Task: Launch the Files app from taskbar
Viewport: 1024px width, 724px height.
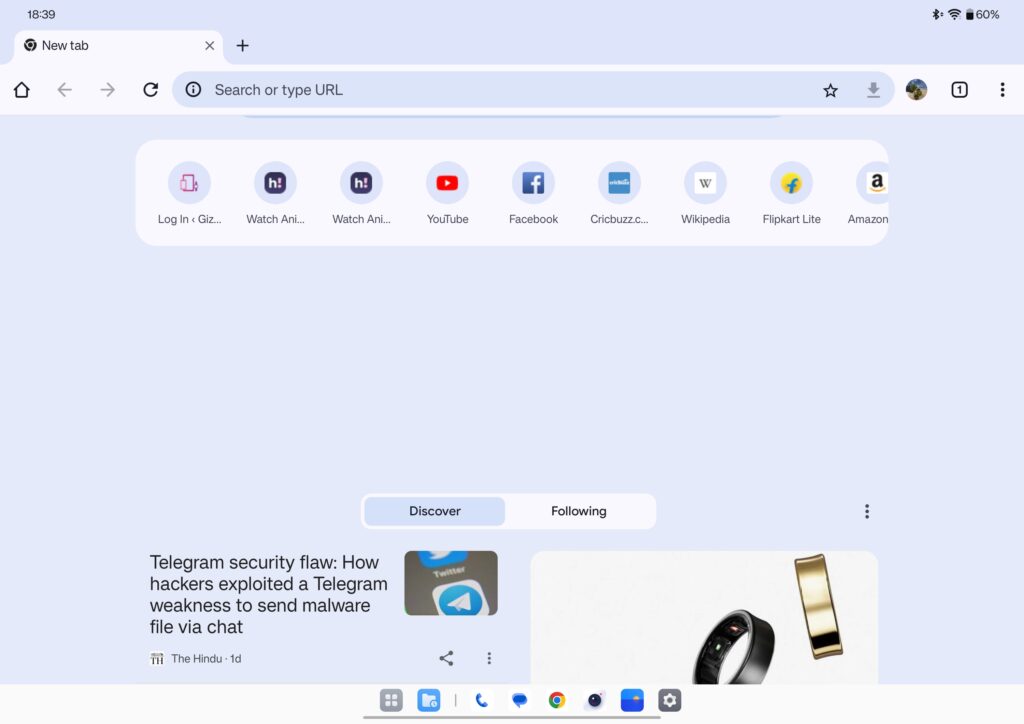Action: 429,700
